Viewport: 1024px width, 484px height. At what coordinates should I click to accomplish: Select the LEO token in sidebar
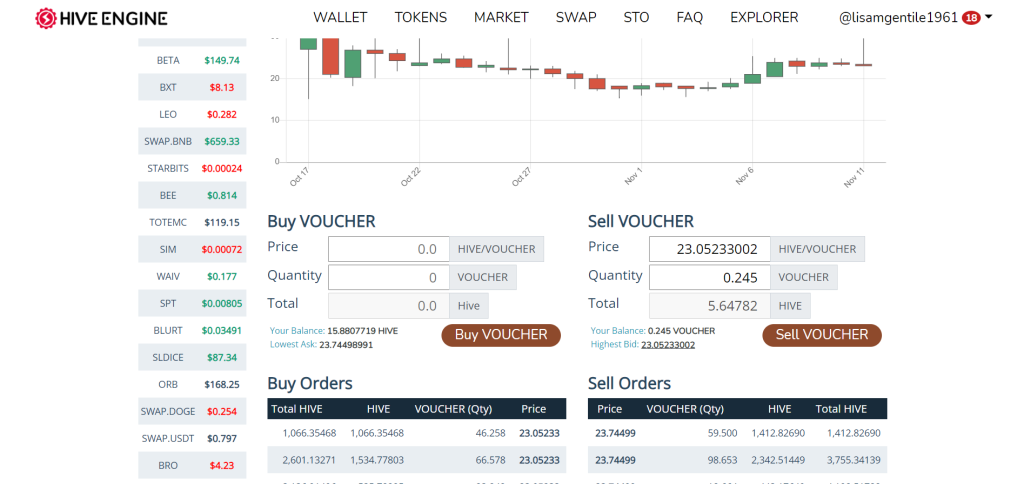[192, 114]
